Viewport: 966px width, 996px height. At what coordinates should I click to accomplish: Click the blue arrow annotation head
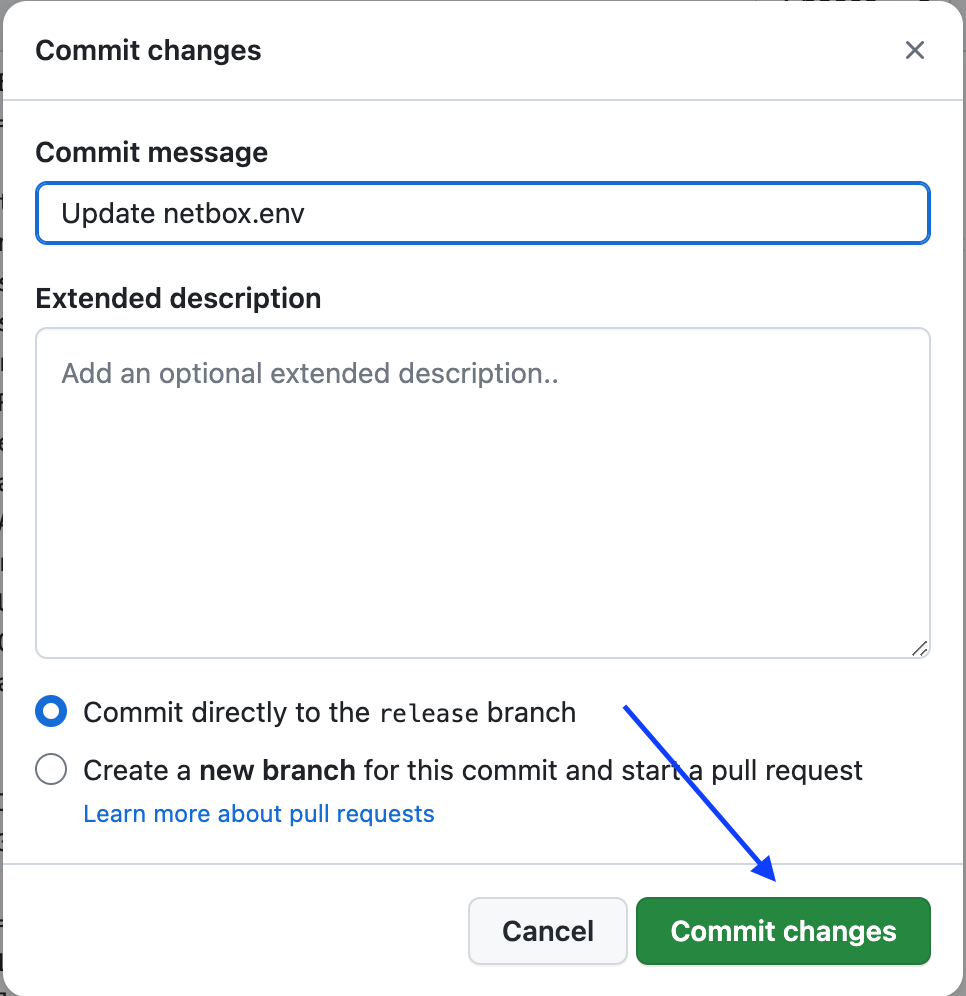pos(765,868)
